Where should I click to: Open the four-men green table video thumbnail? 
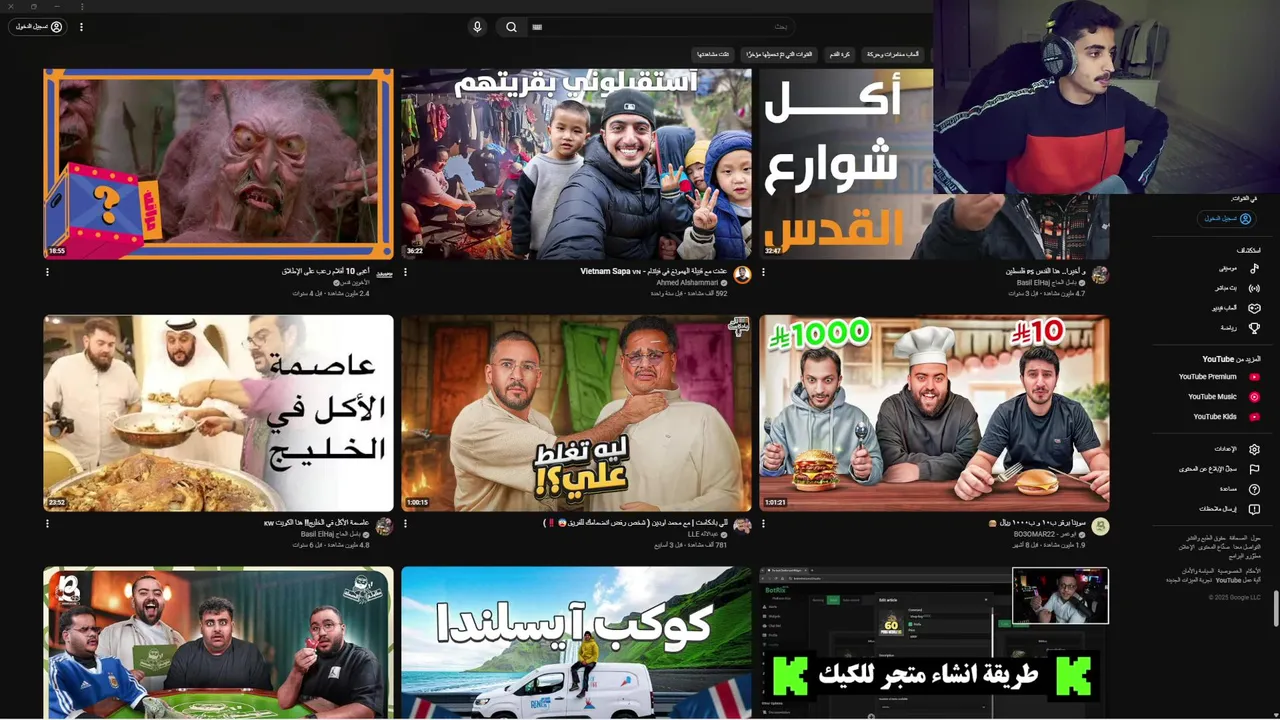[218, 643]
